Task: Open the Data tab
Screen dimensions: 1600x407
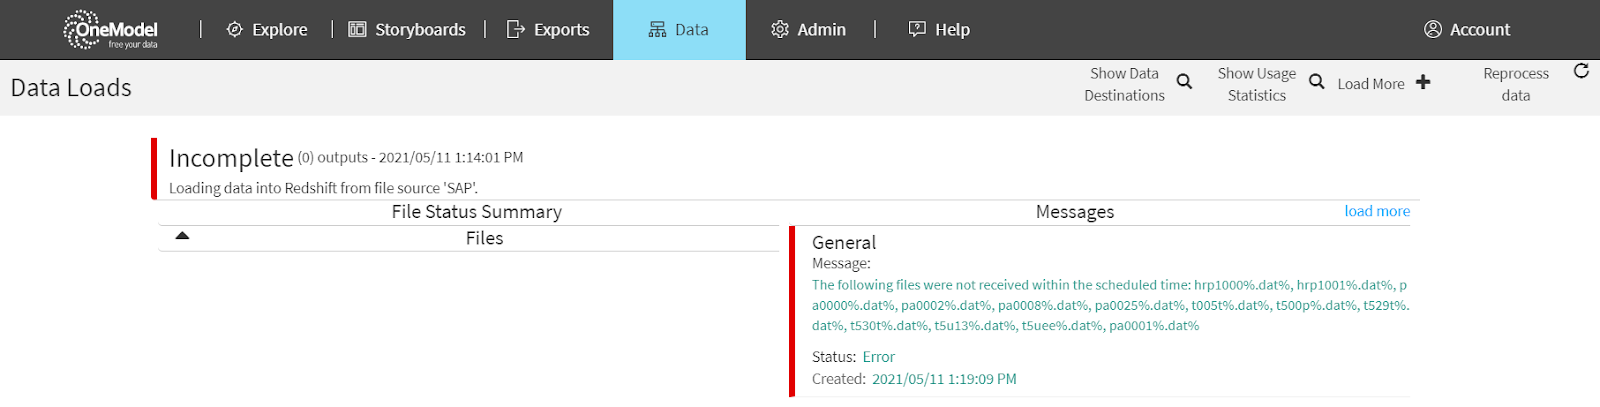Action: 679,30
